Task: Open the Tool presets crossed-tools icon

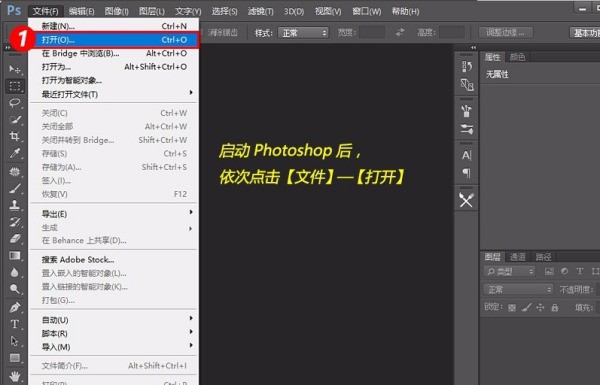Action: pyautogui.click(x=466, y=200)
